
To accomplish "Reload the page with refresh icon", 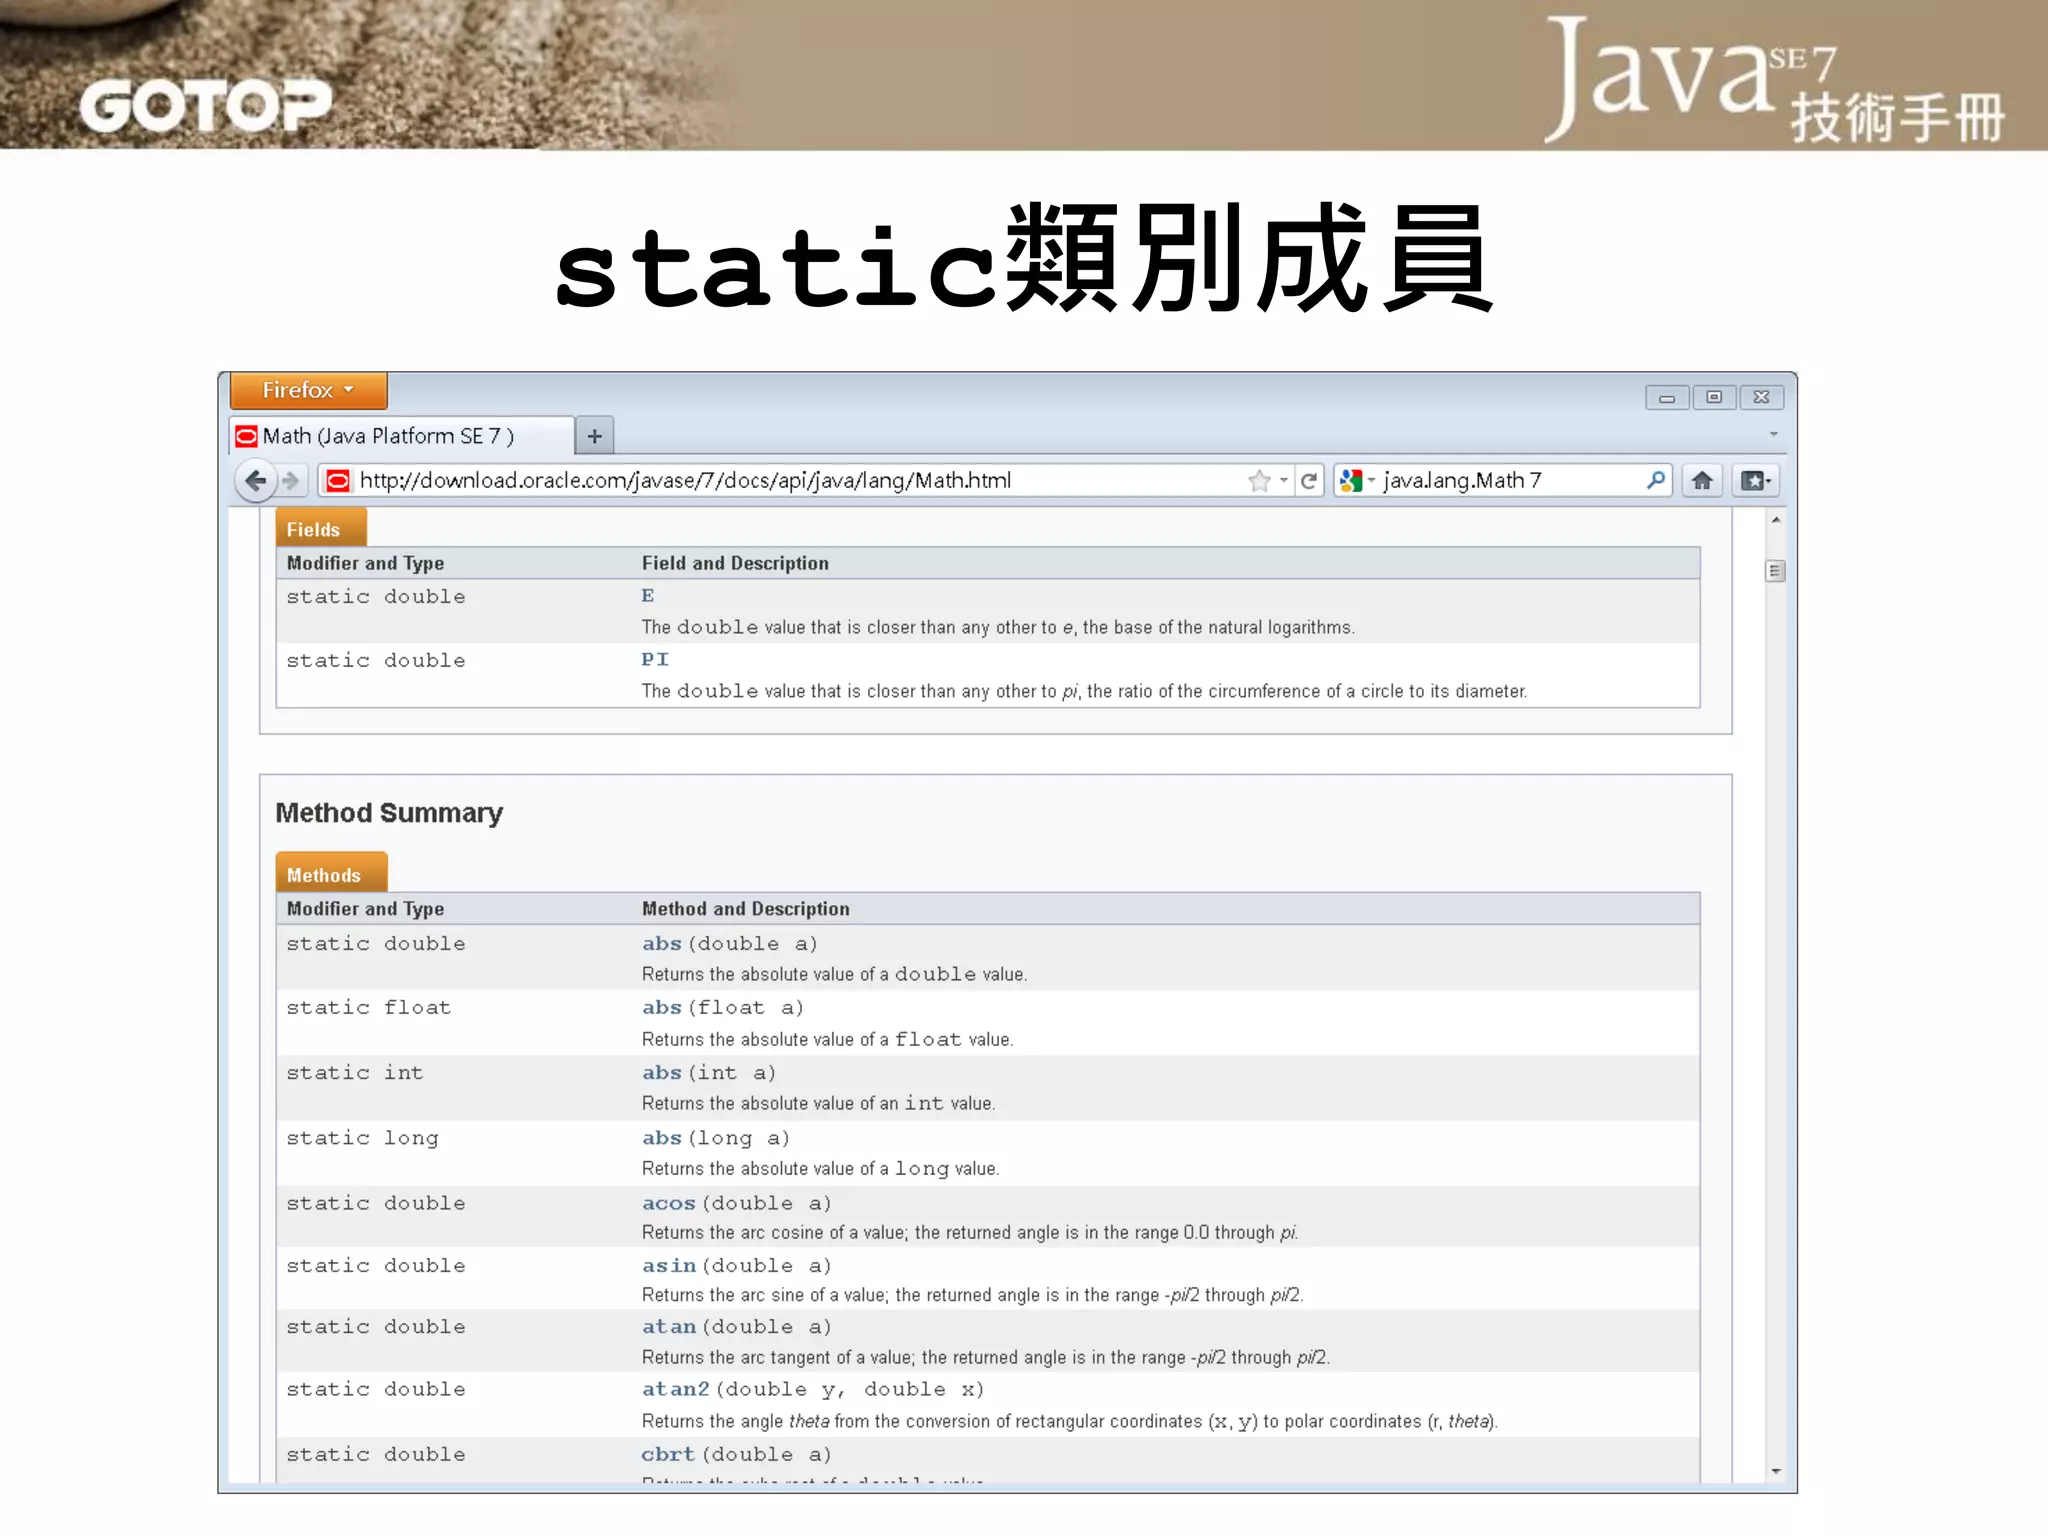I will pos(1309,481).
